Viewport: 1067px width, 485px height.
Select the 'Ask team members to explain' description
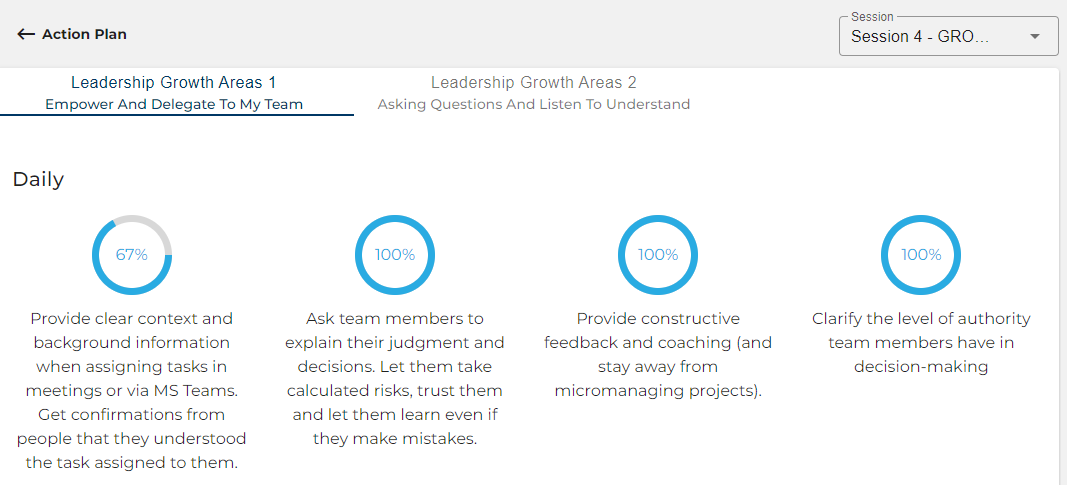(x=395, y=379)
